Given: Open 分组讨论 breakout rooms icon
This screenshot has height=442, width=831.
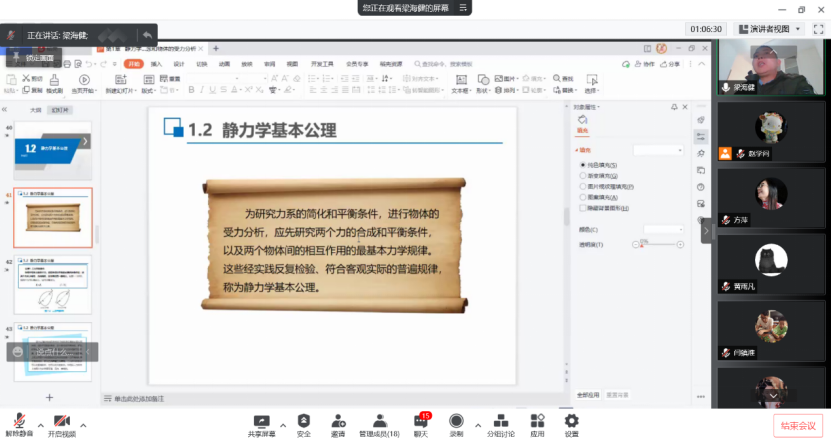Looking at the screenshot, I should [500, 421].
